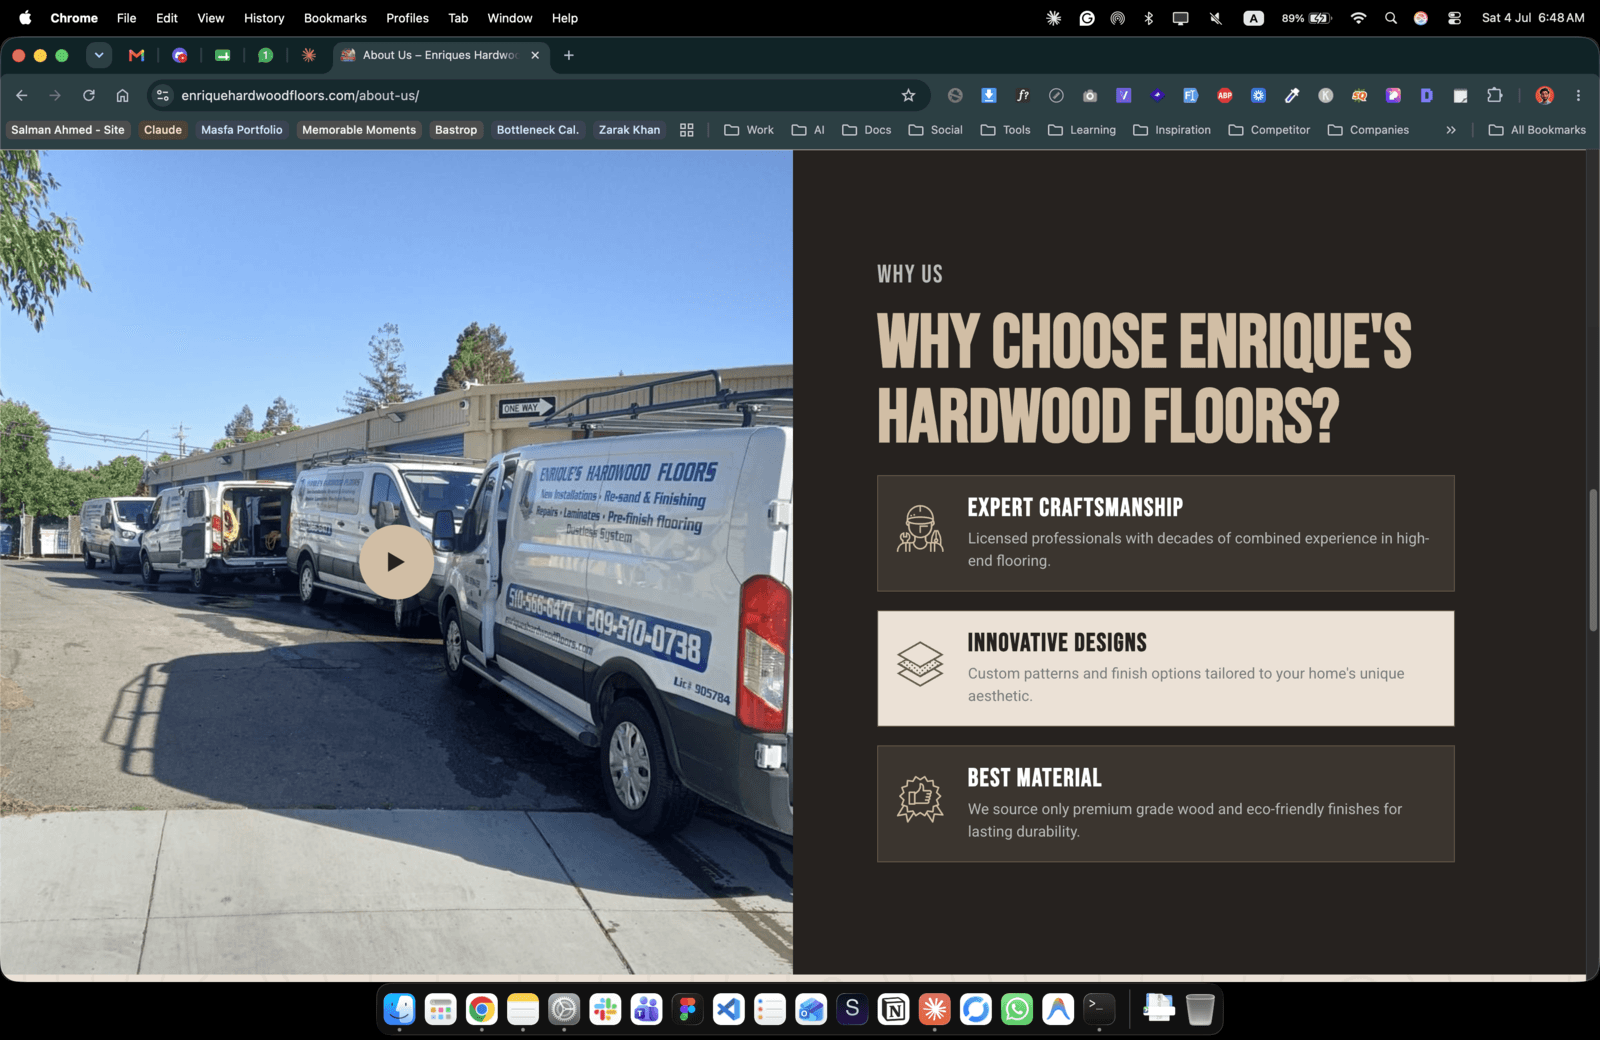The width and height of the screenshot is (1600, 1040).
Task: Open the Profiles menu
Action: tap(407, 18)
